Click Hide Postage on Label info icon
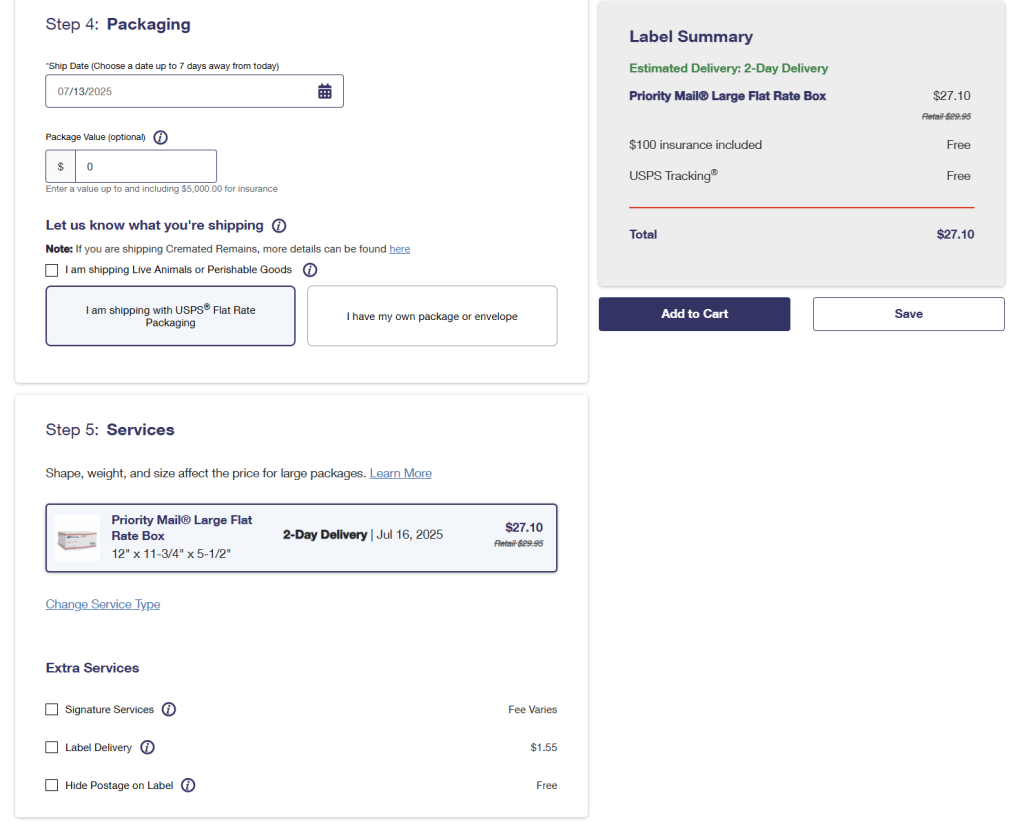Viewport: 1024px width, 838px height. tap(188, 786)
